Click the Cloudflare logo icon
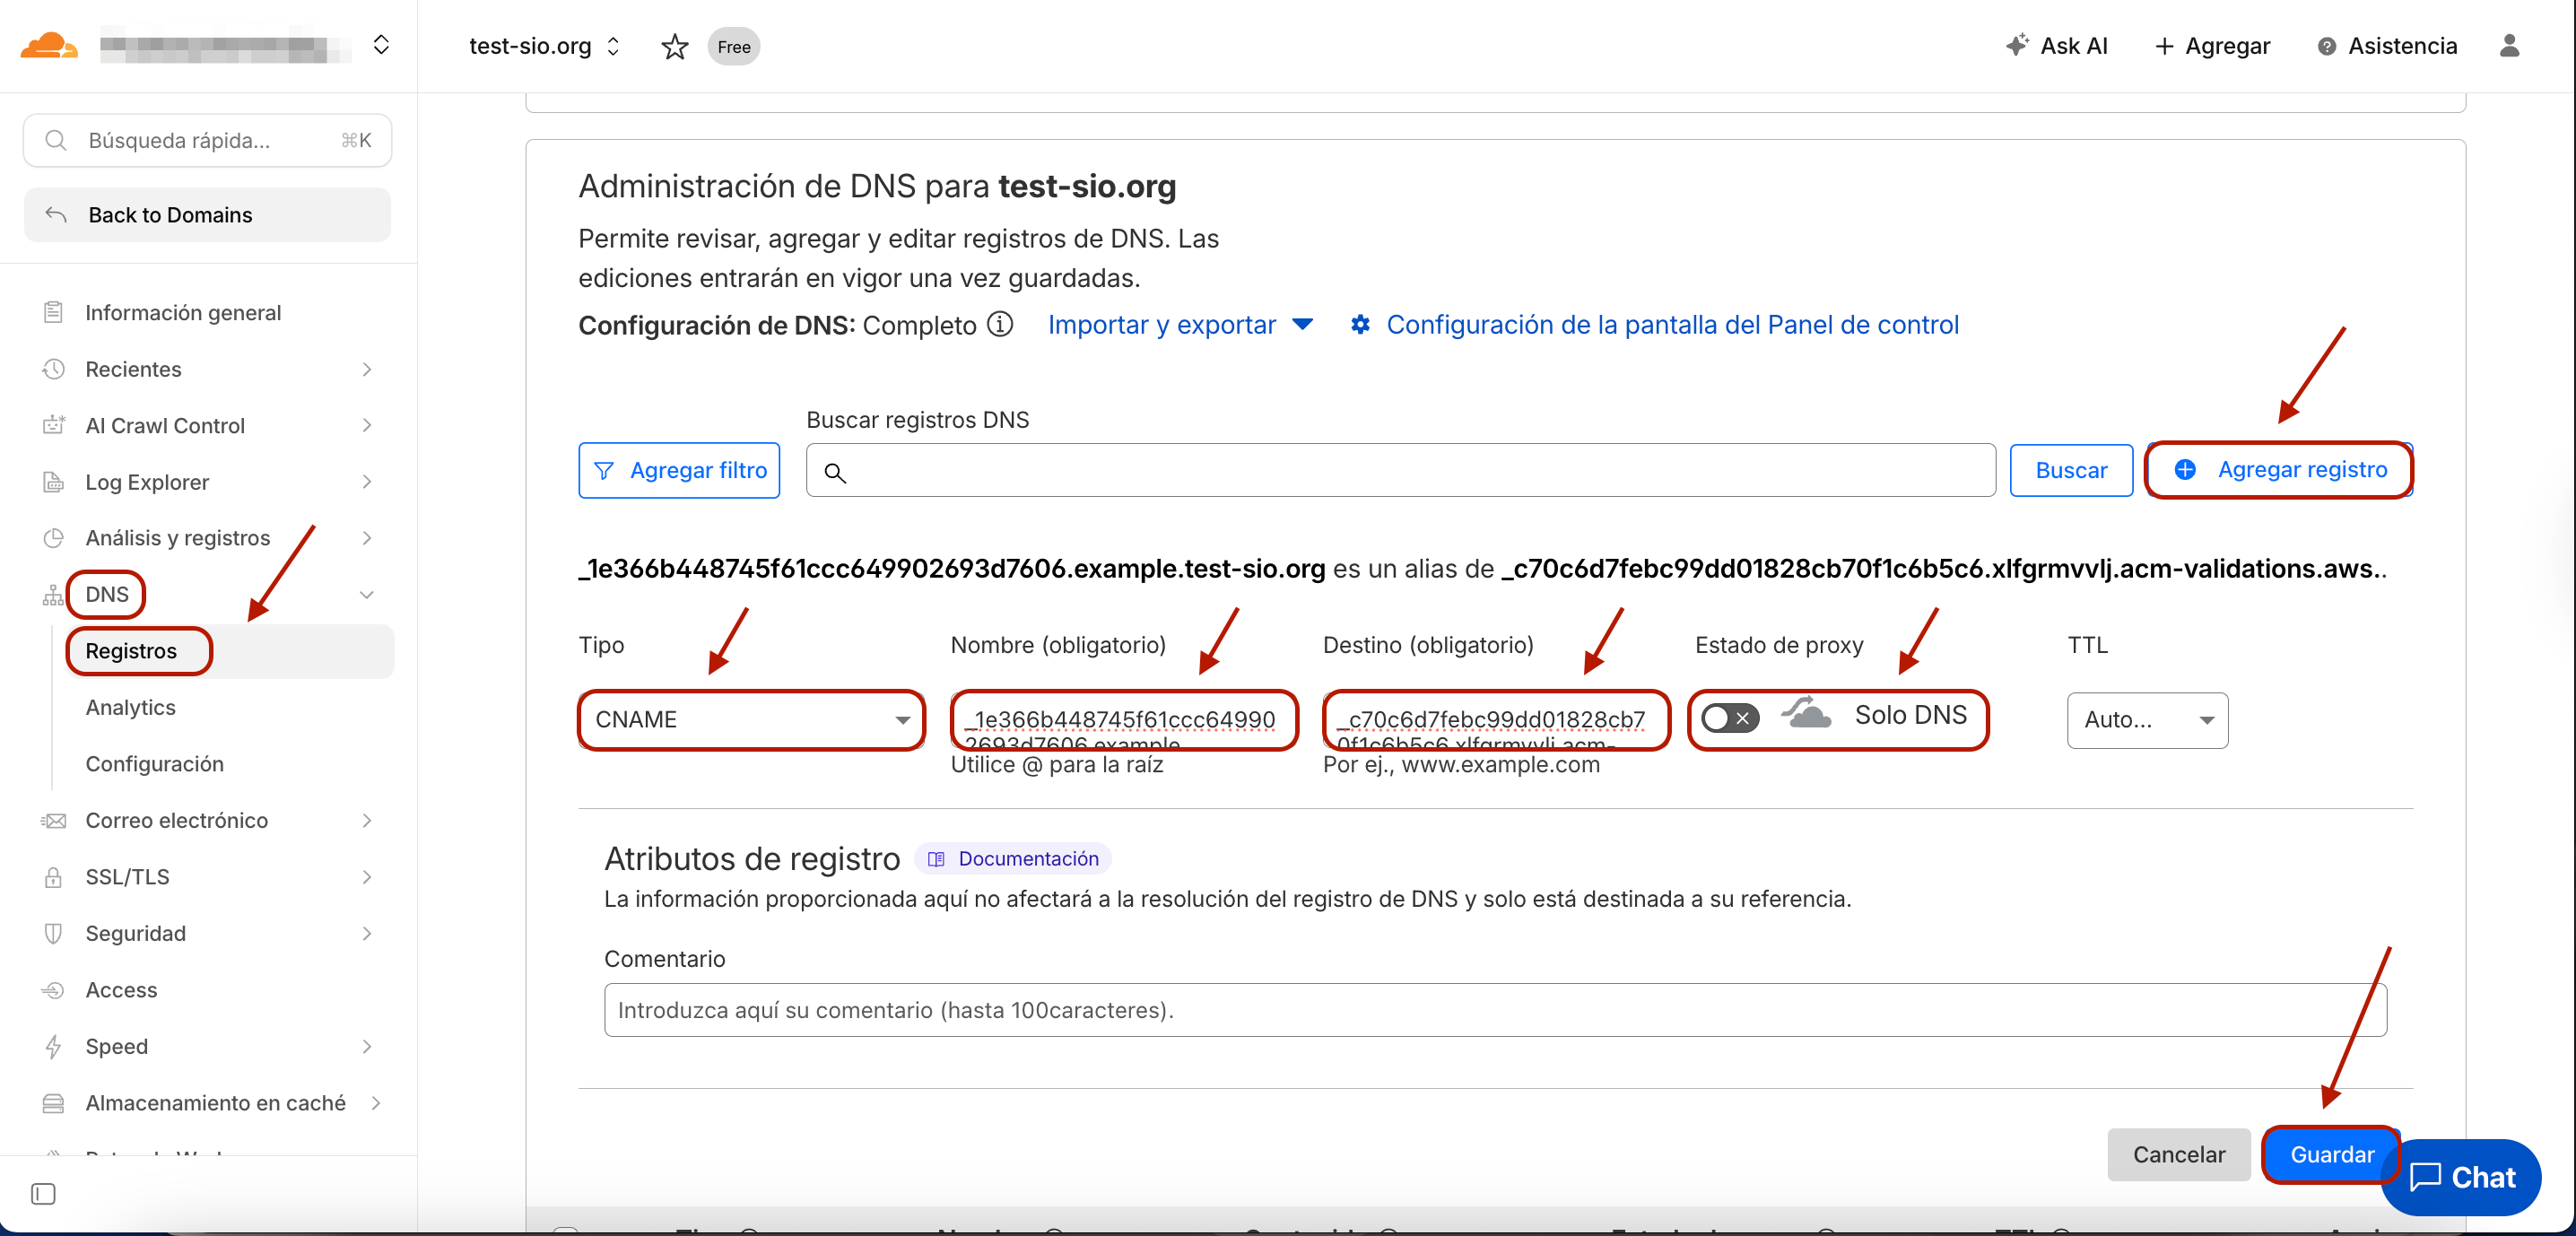Screen dimensions: 2576x1236 [x=48, y=46]
